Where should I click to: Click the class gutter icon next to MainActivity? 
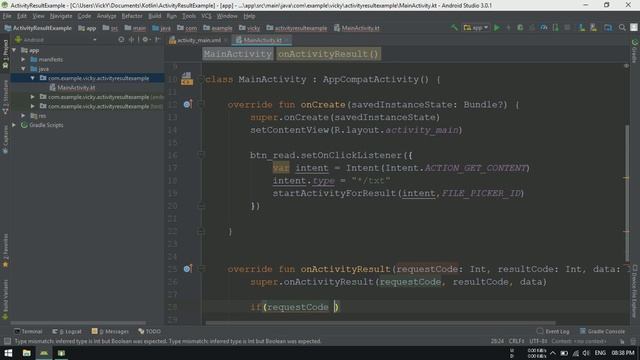pos(187,78)
